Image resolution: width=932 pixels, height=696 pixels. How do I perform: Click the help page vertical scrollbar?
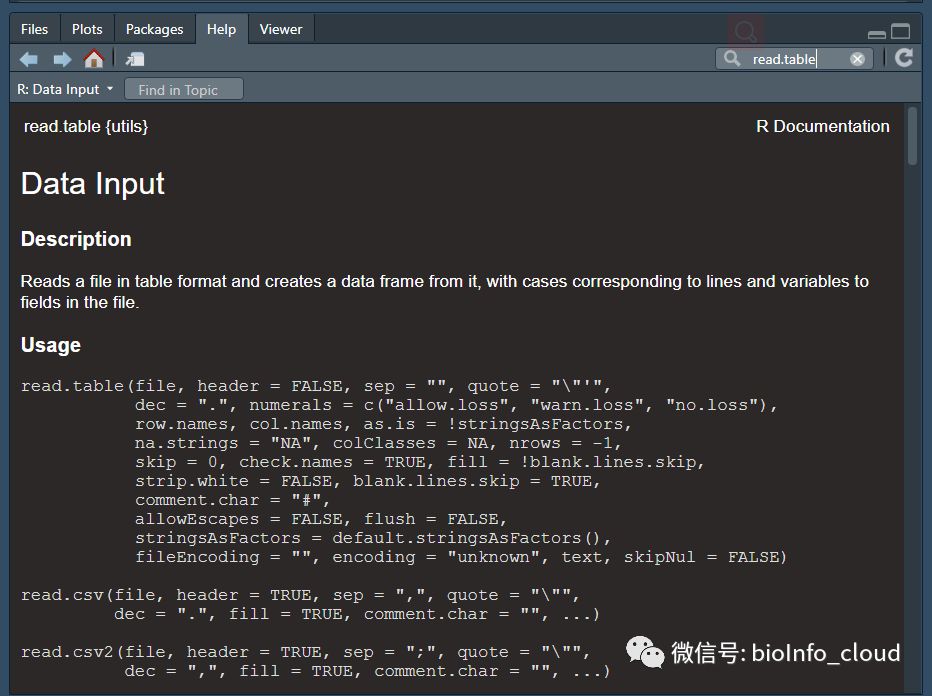point(912,136)
